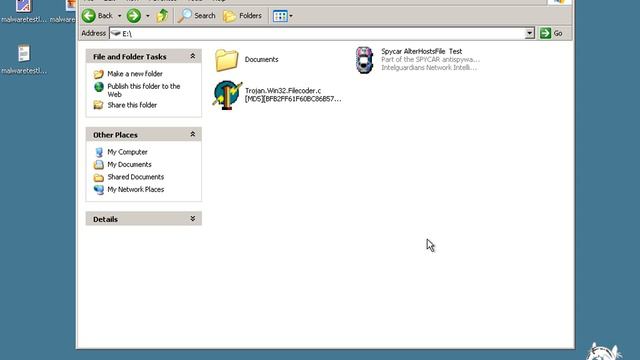
Task: Click the My Network Places sidebar icon
Action: click(98, 190)
